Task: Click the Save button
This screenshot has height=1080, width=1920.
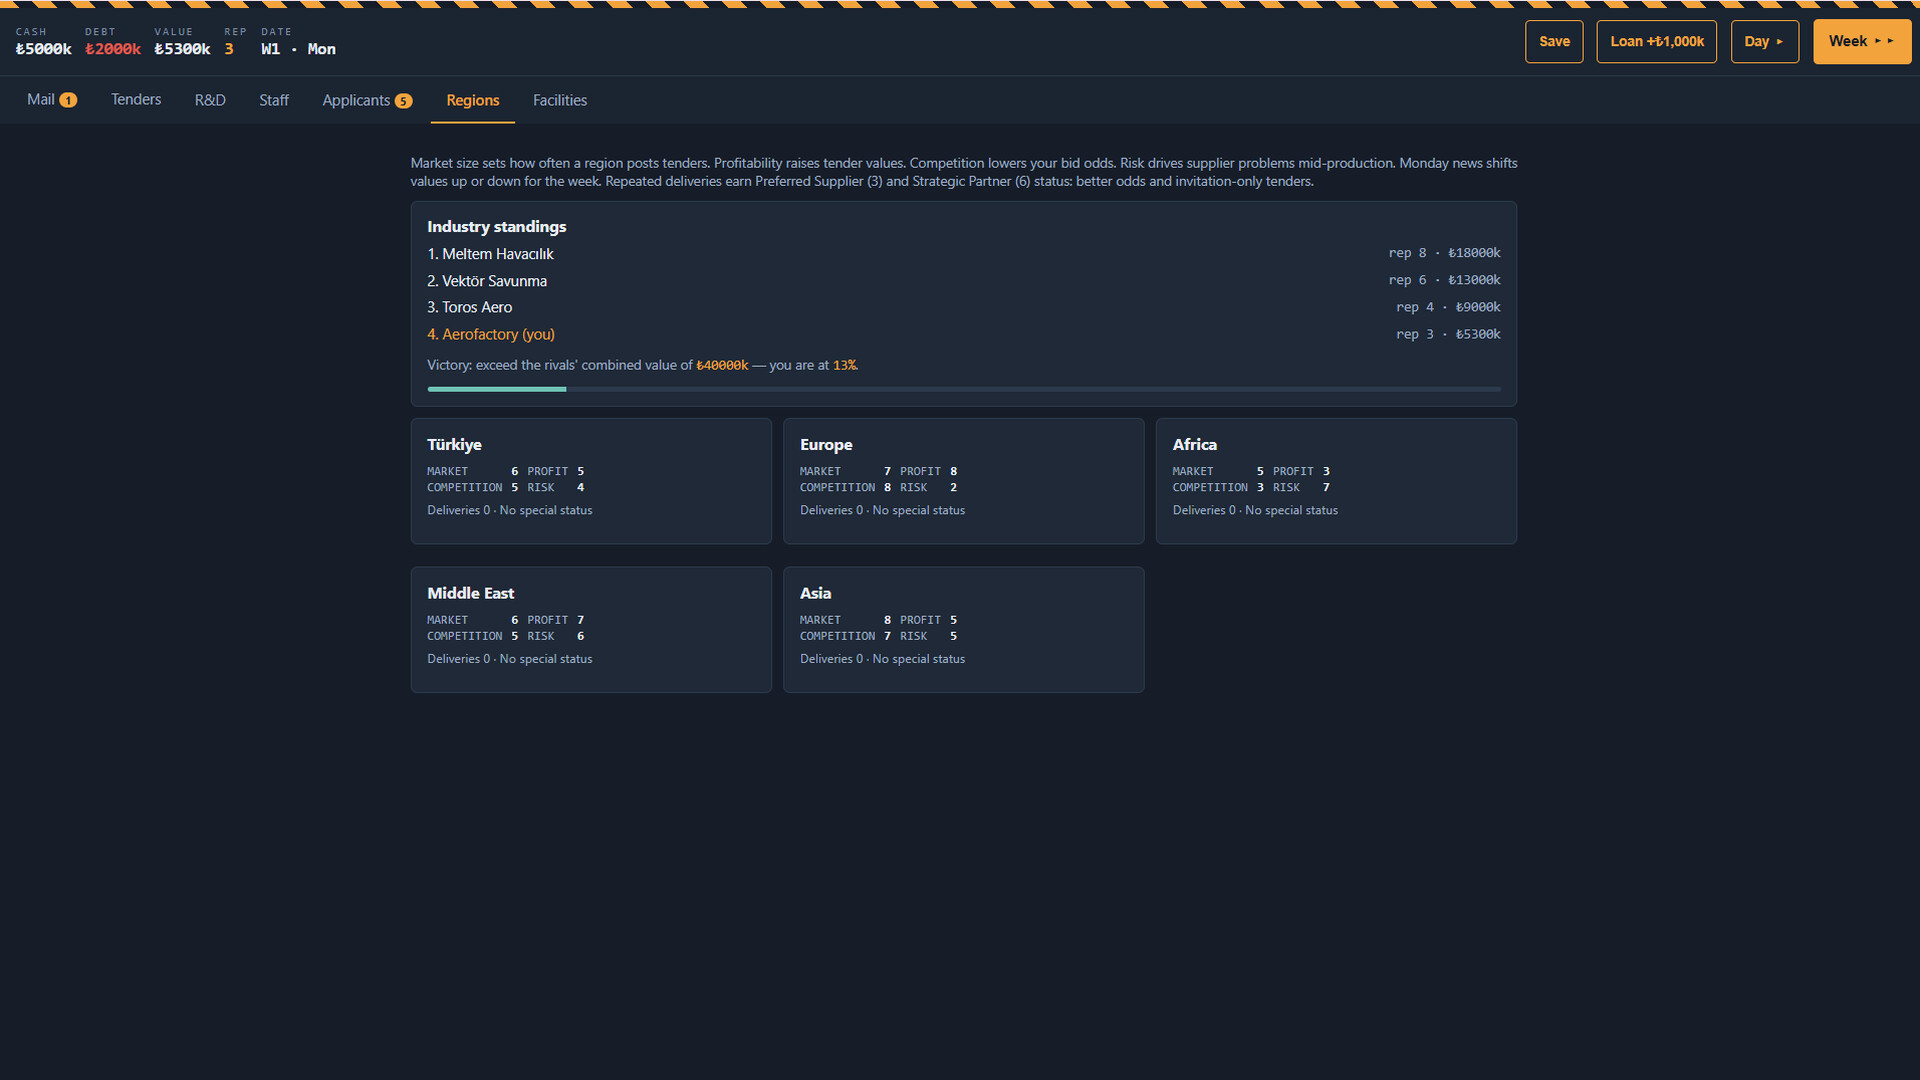Action: [1554, 42]
